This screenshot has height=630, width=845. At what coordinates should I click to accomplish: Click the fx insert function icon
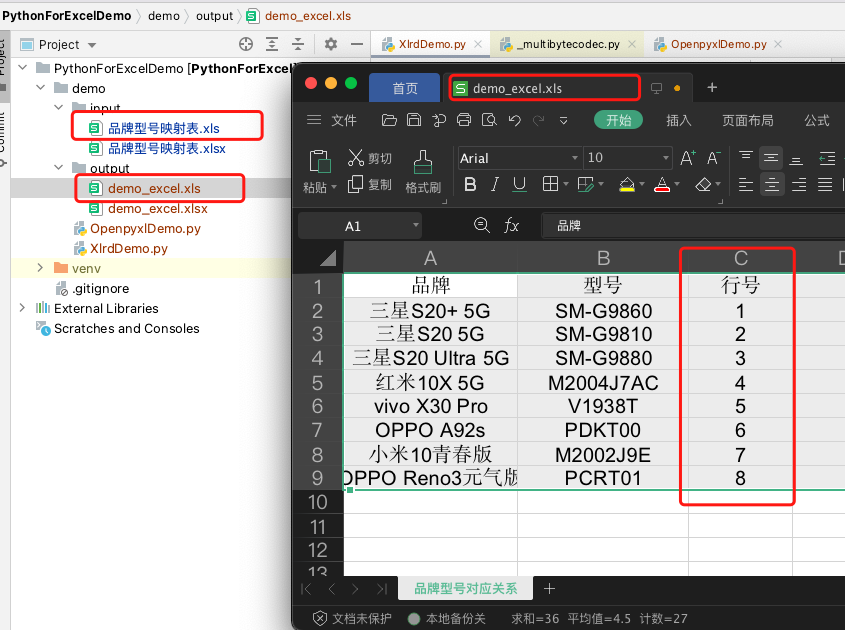click(512, 225)
